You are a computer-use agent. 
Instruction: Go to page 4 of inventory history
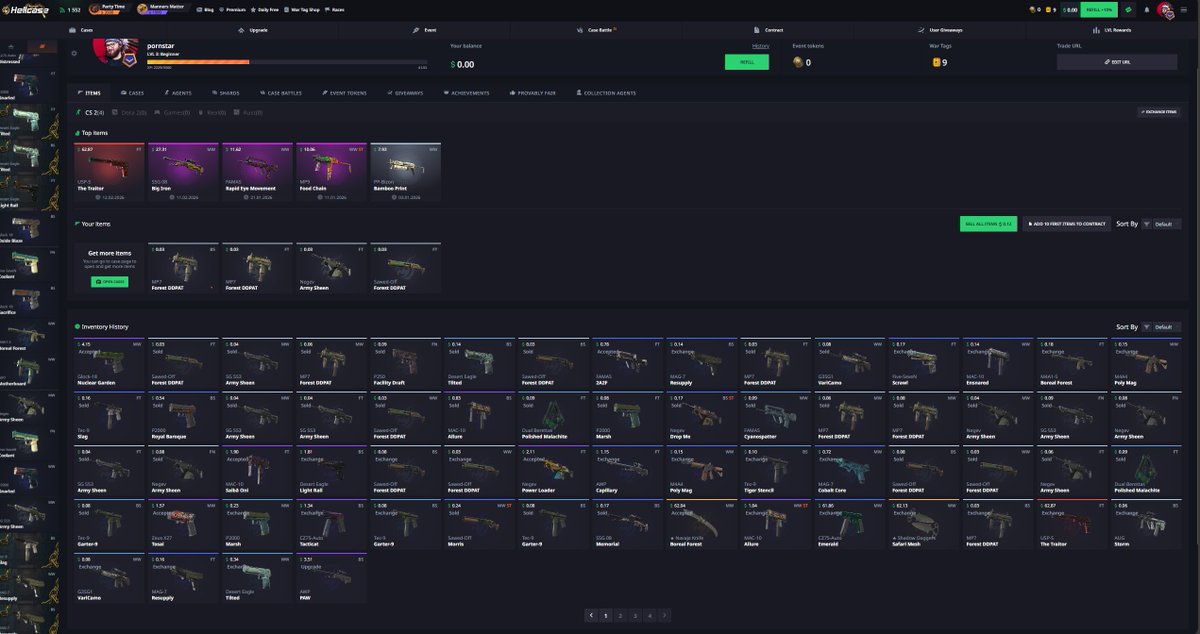click(x=649, y=616)
